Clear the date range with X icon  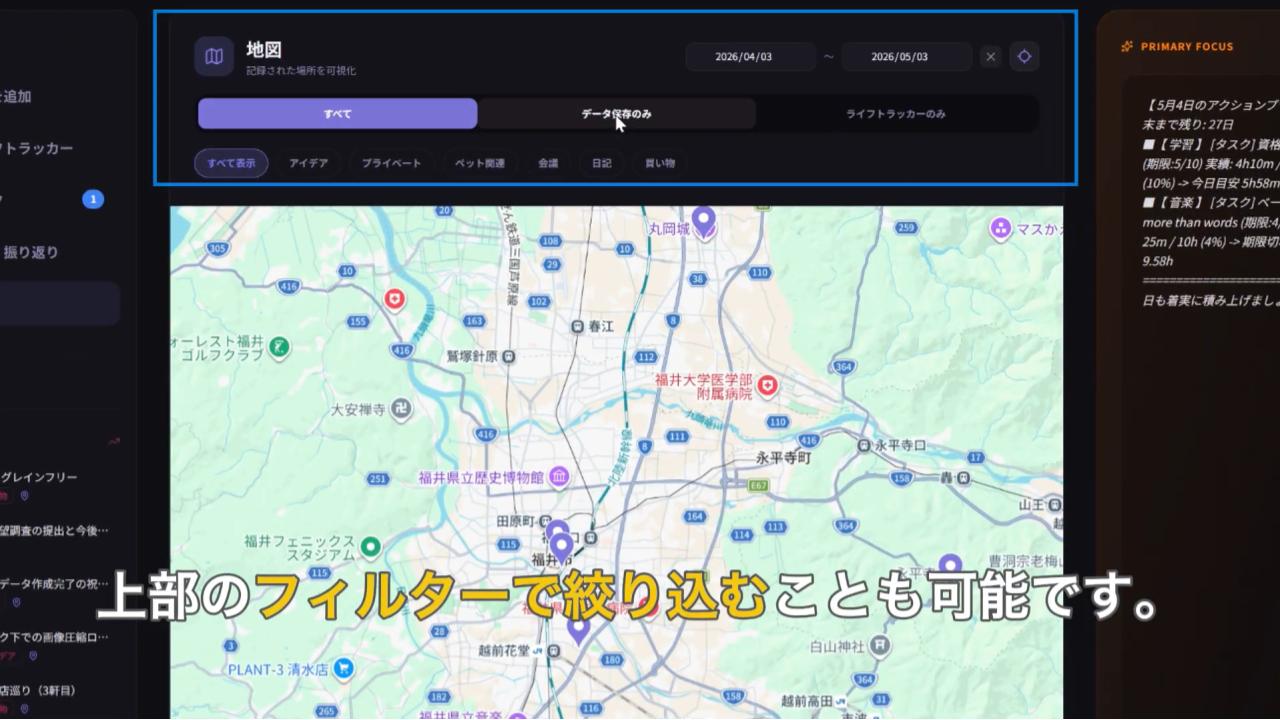coord(990,57)
